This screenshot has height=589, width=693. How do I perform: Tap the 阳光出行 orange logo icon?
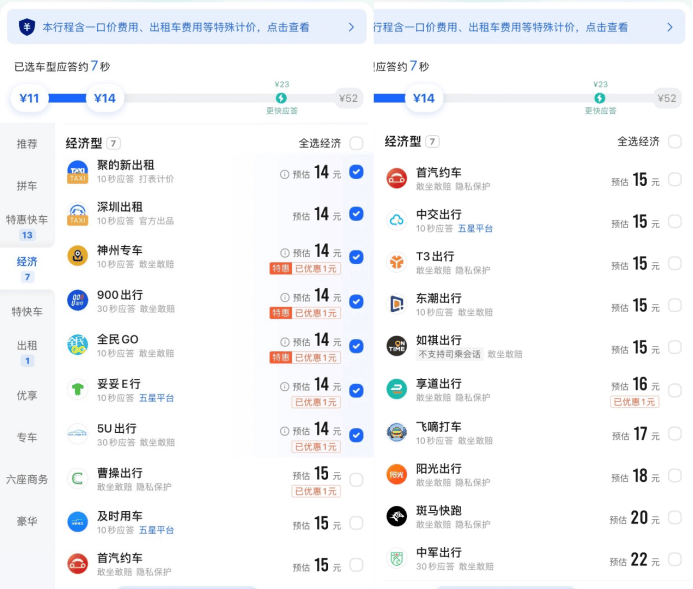point(396,475)
